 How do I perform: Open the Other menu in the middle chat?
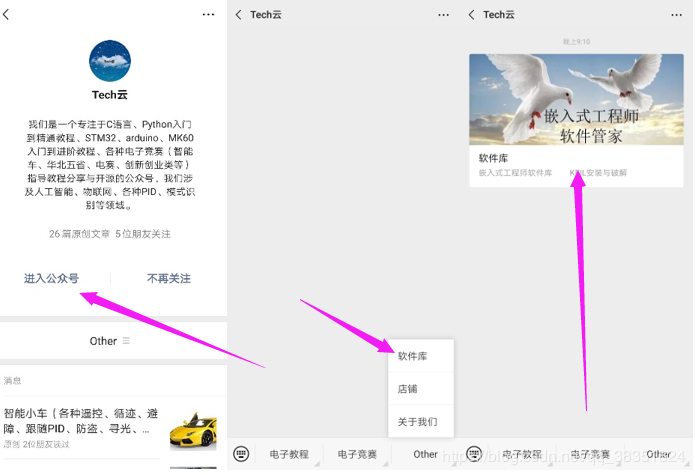(x=425, y=454)
